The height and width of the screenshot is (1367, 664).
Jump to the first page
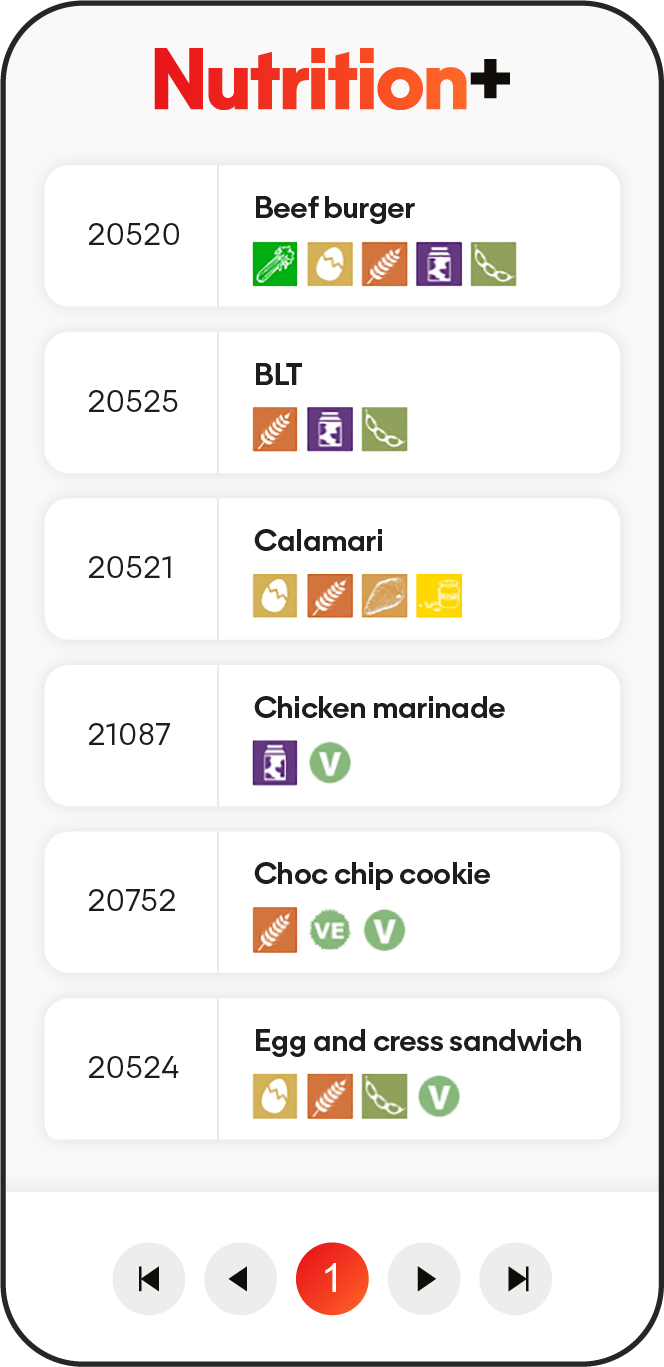tap(149, 1278)
